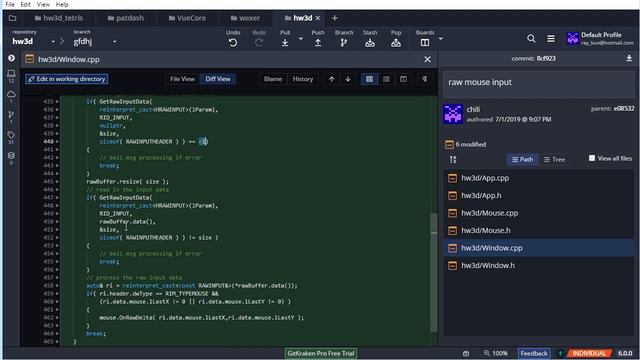Switch to File View
Viewport: 640px width, 360px height.
[x=182, y=79]
